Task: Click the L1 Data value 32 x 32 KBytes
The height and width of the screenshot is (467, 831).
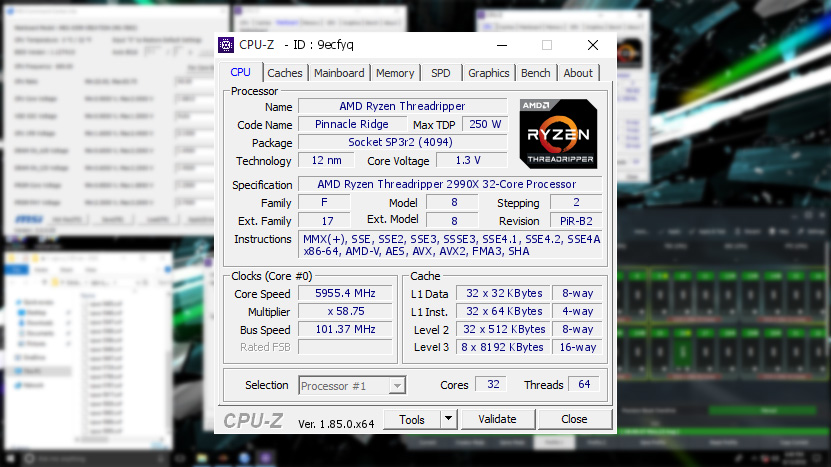Action: (x=504, y=293)
